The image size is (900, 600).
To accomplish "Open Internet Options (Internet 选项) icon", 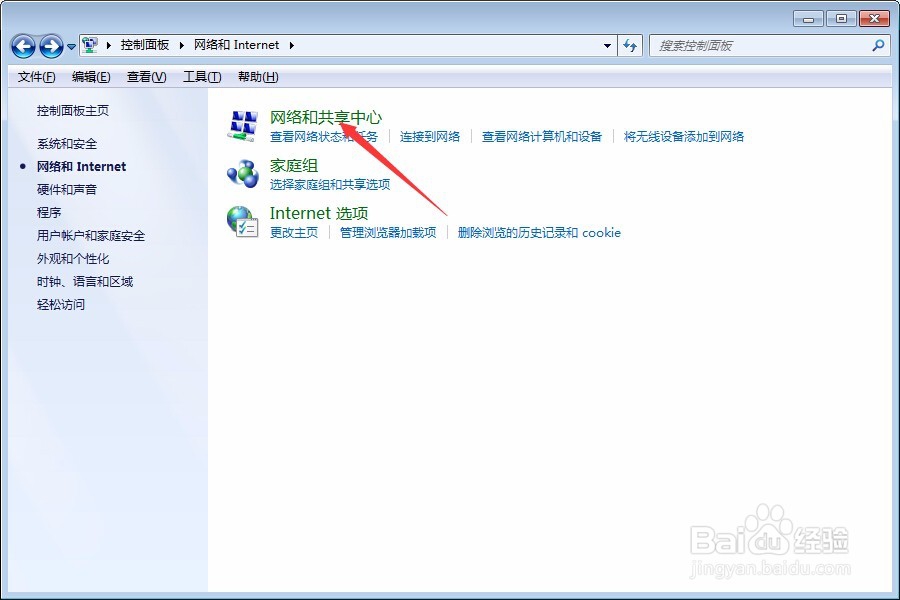I will (x=242, y=220).
